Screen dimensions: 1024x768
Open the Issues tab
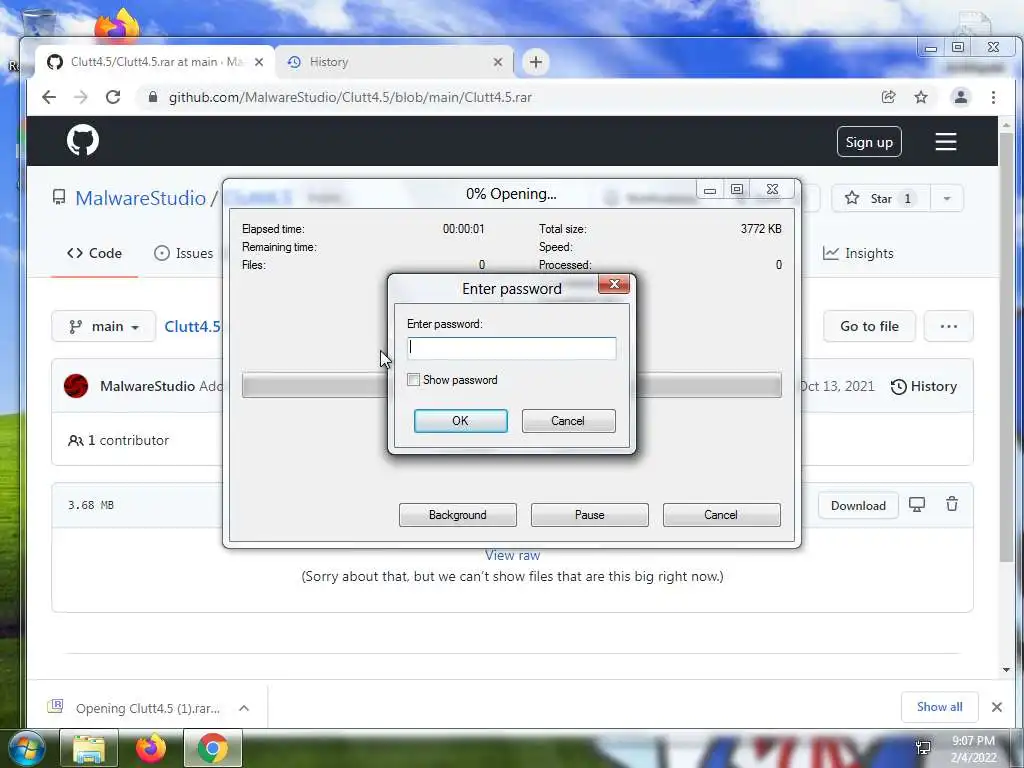tap(184, 253)
